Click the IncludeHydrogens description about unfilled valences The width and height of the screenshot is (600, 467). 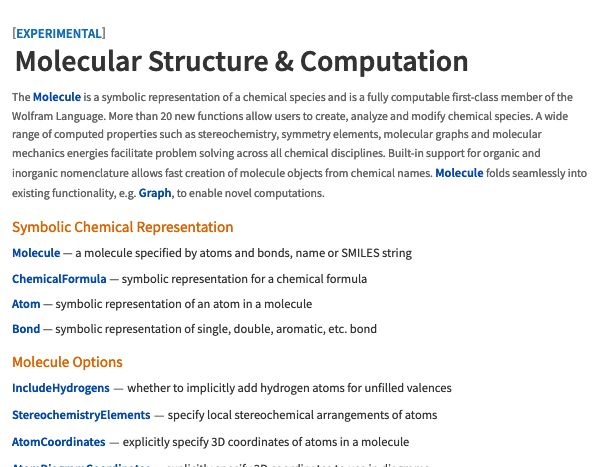coord(289,388)
